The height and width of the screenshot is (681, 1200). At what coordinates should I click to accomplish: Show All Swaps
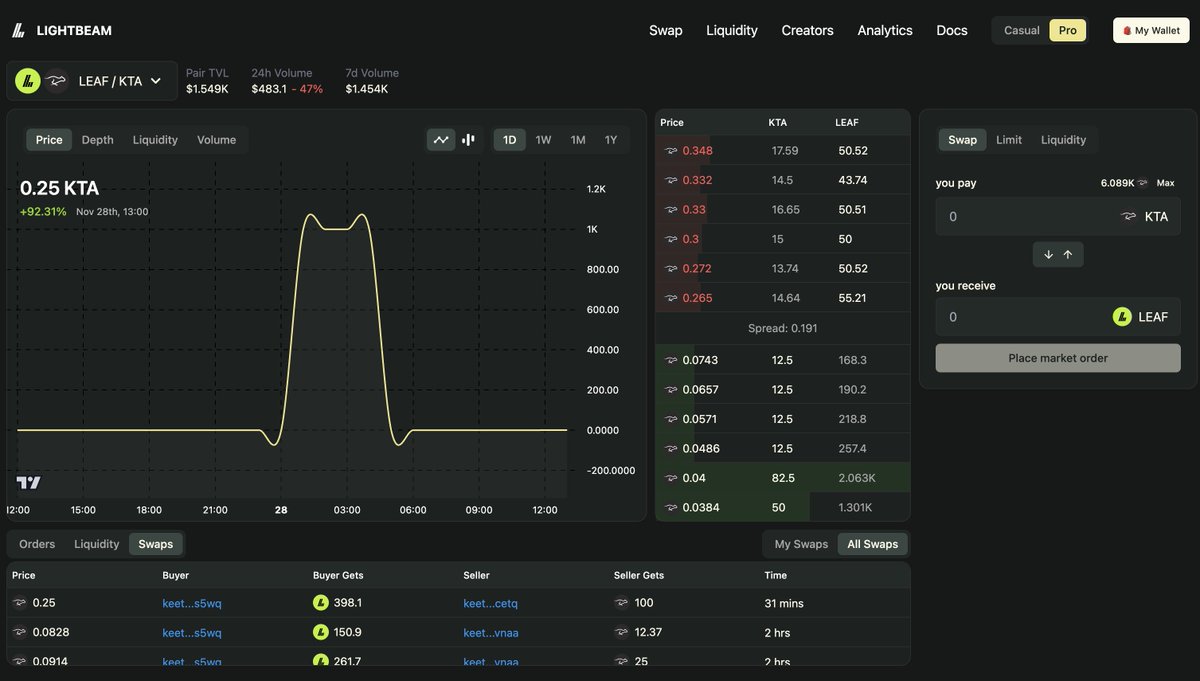tap(873, 544)
